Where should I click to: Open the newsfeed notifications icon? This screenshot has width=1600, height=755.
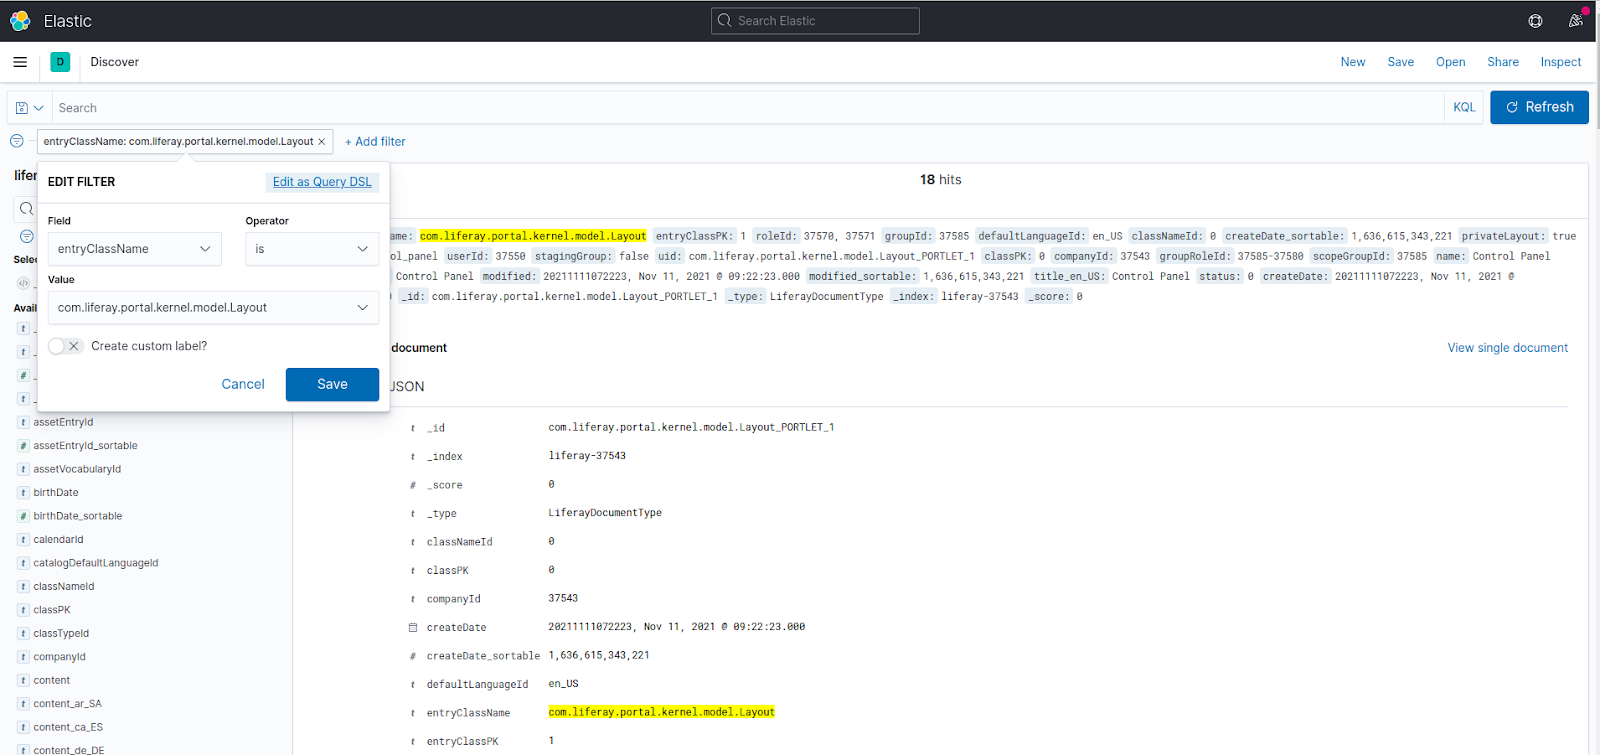[x=1575, y=21]
